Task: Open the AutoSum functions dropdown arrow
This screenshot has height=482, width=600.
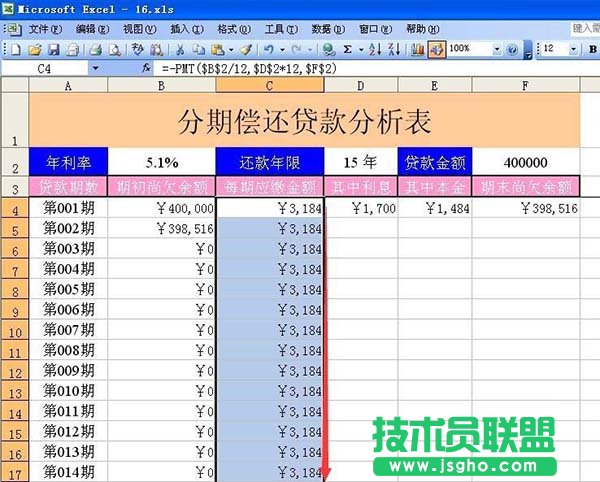Action: (x=360, y=49)
